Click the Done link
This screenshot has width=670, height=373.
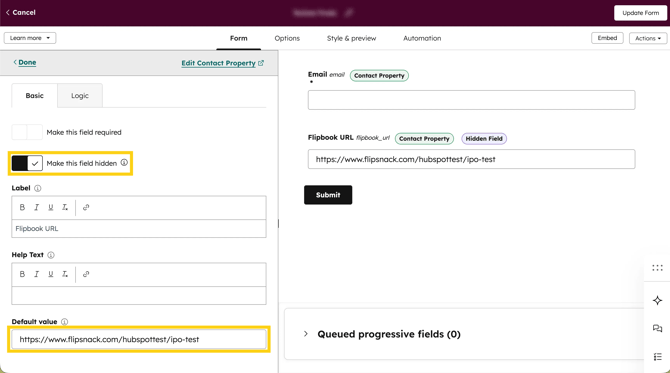pos(25,62)
